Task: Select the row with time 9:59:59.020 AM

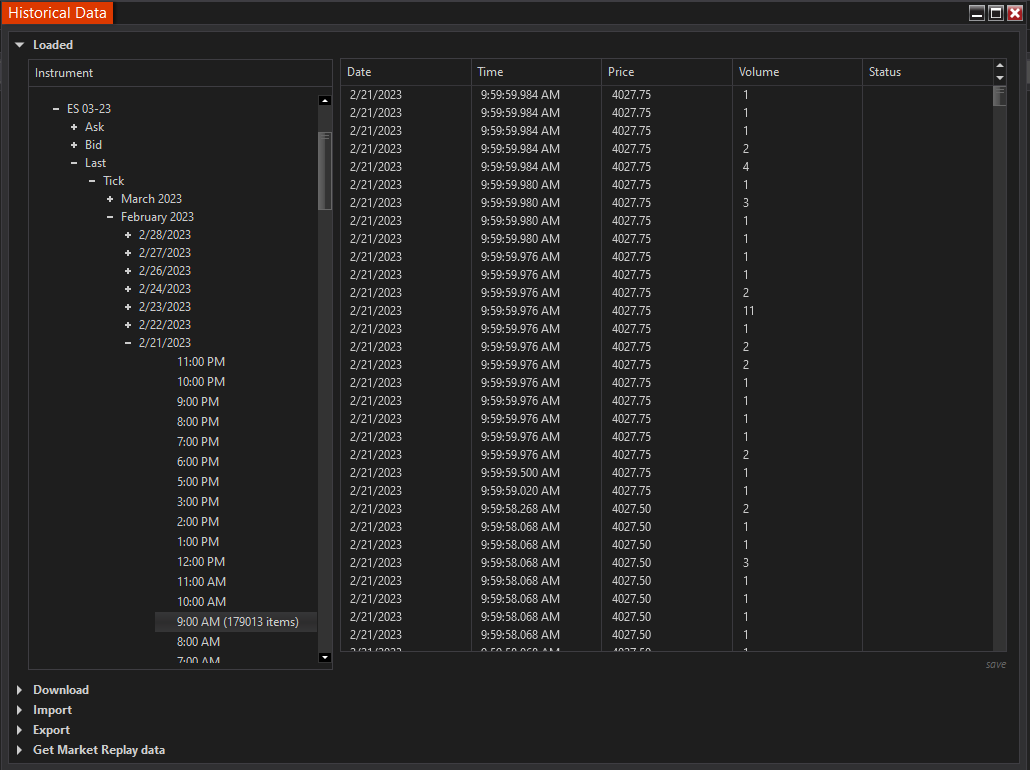Action: (667, 491)
